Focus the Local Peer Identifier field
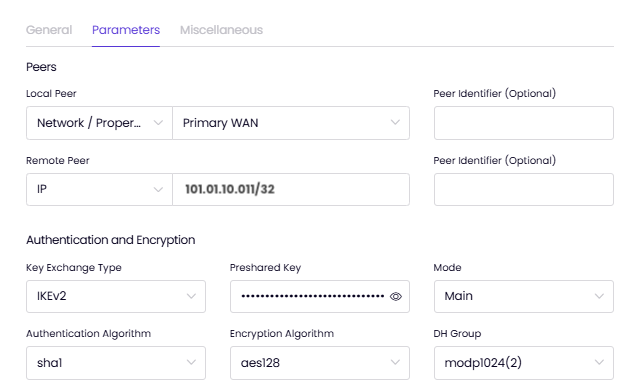 tap(524, 123)
